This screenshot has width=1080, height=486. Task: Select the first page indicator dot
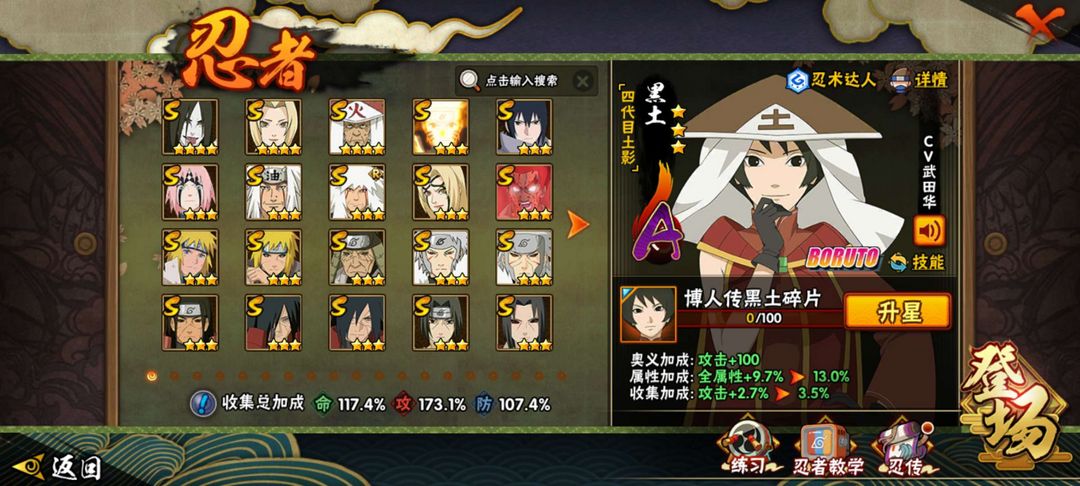coord(152,376)
